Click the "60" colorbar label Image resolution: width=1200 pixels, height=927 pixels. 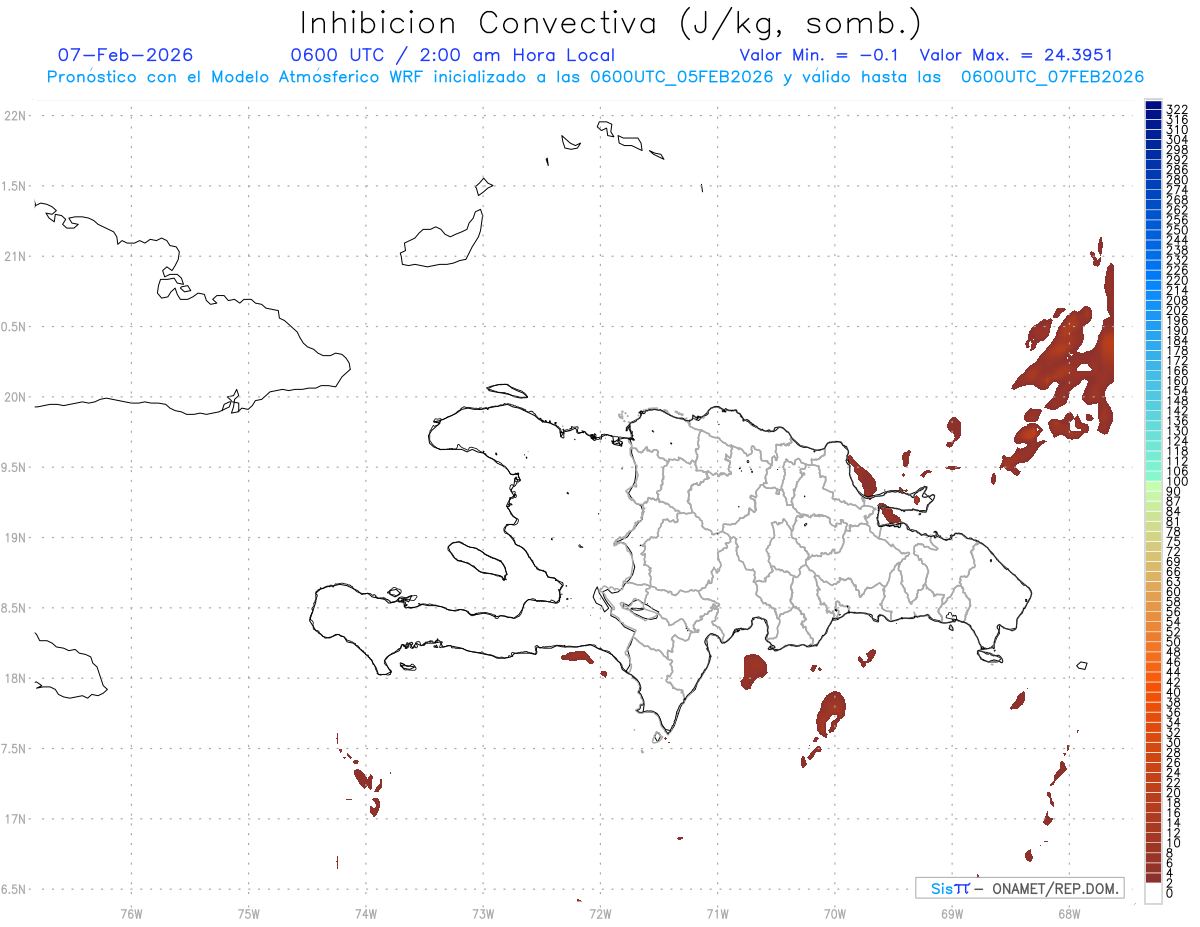coord(1174,592)
